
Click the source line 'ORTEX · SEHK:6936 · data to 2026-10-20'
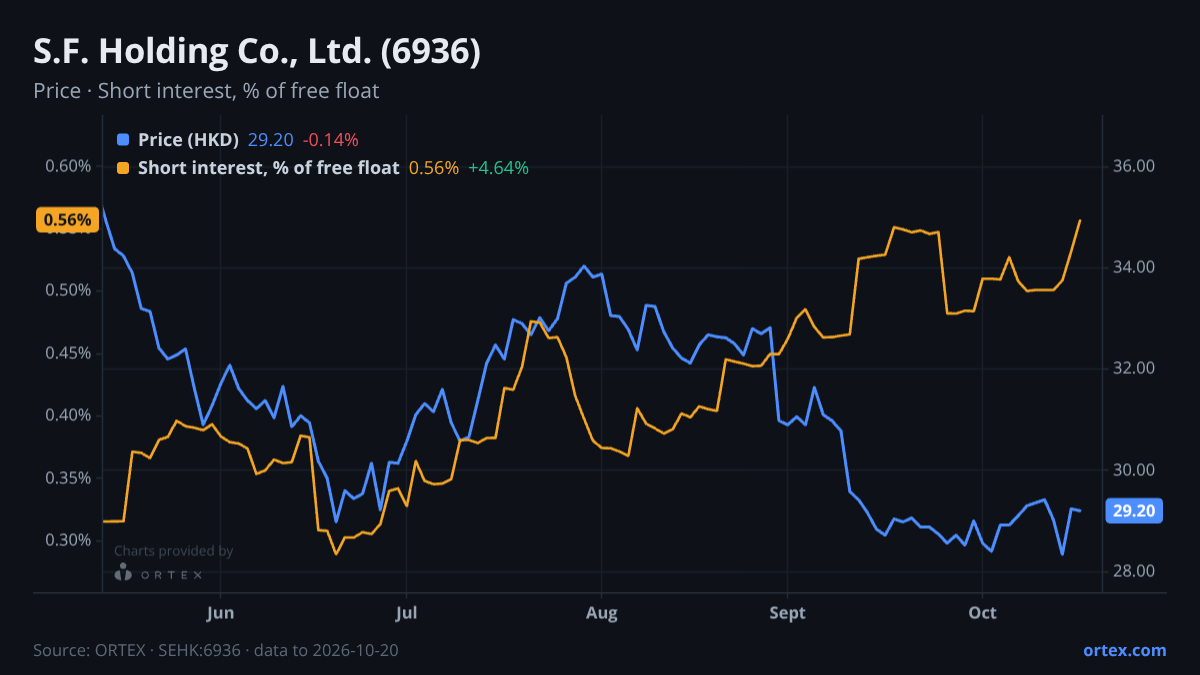(x=244, y=650)
